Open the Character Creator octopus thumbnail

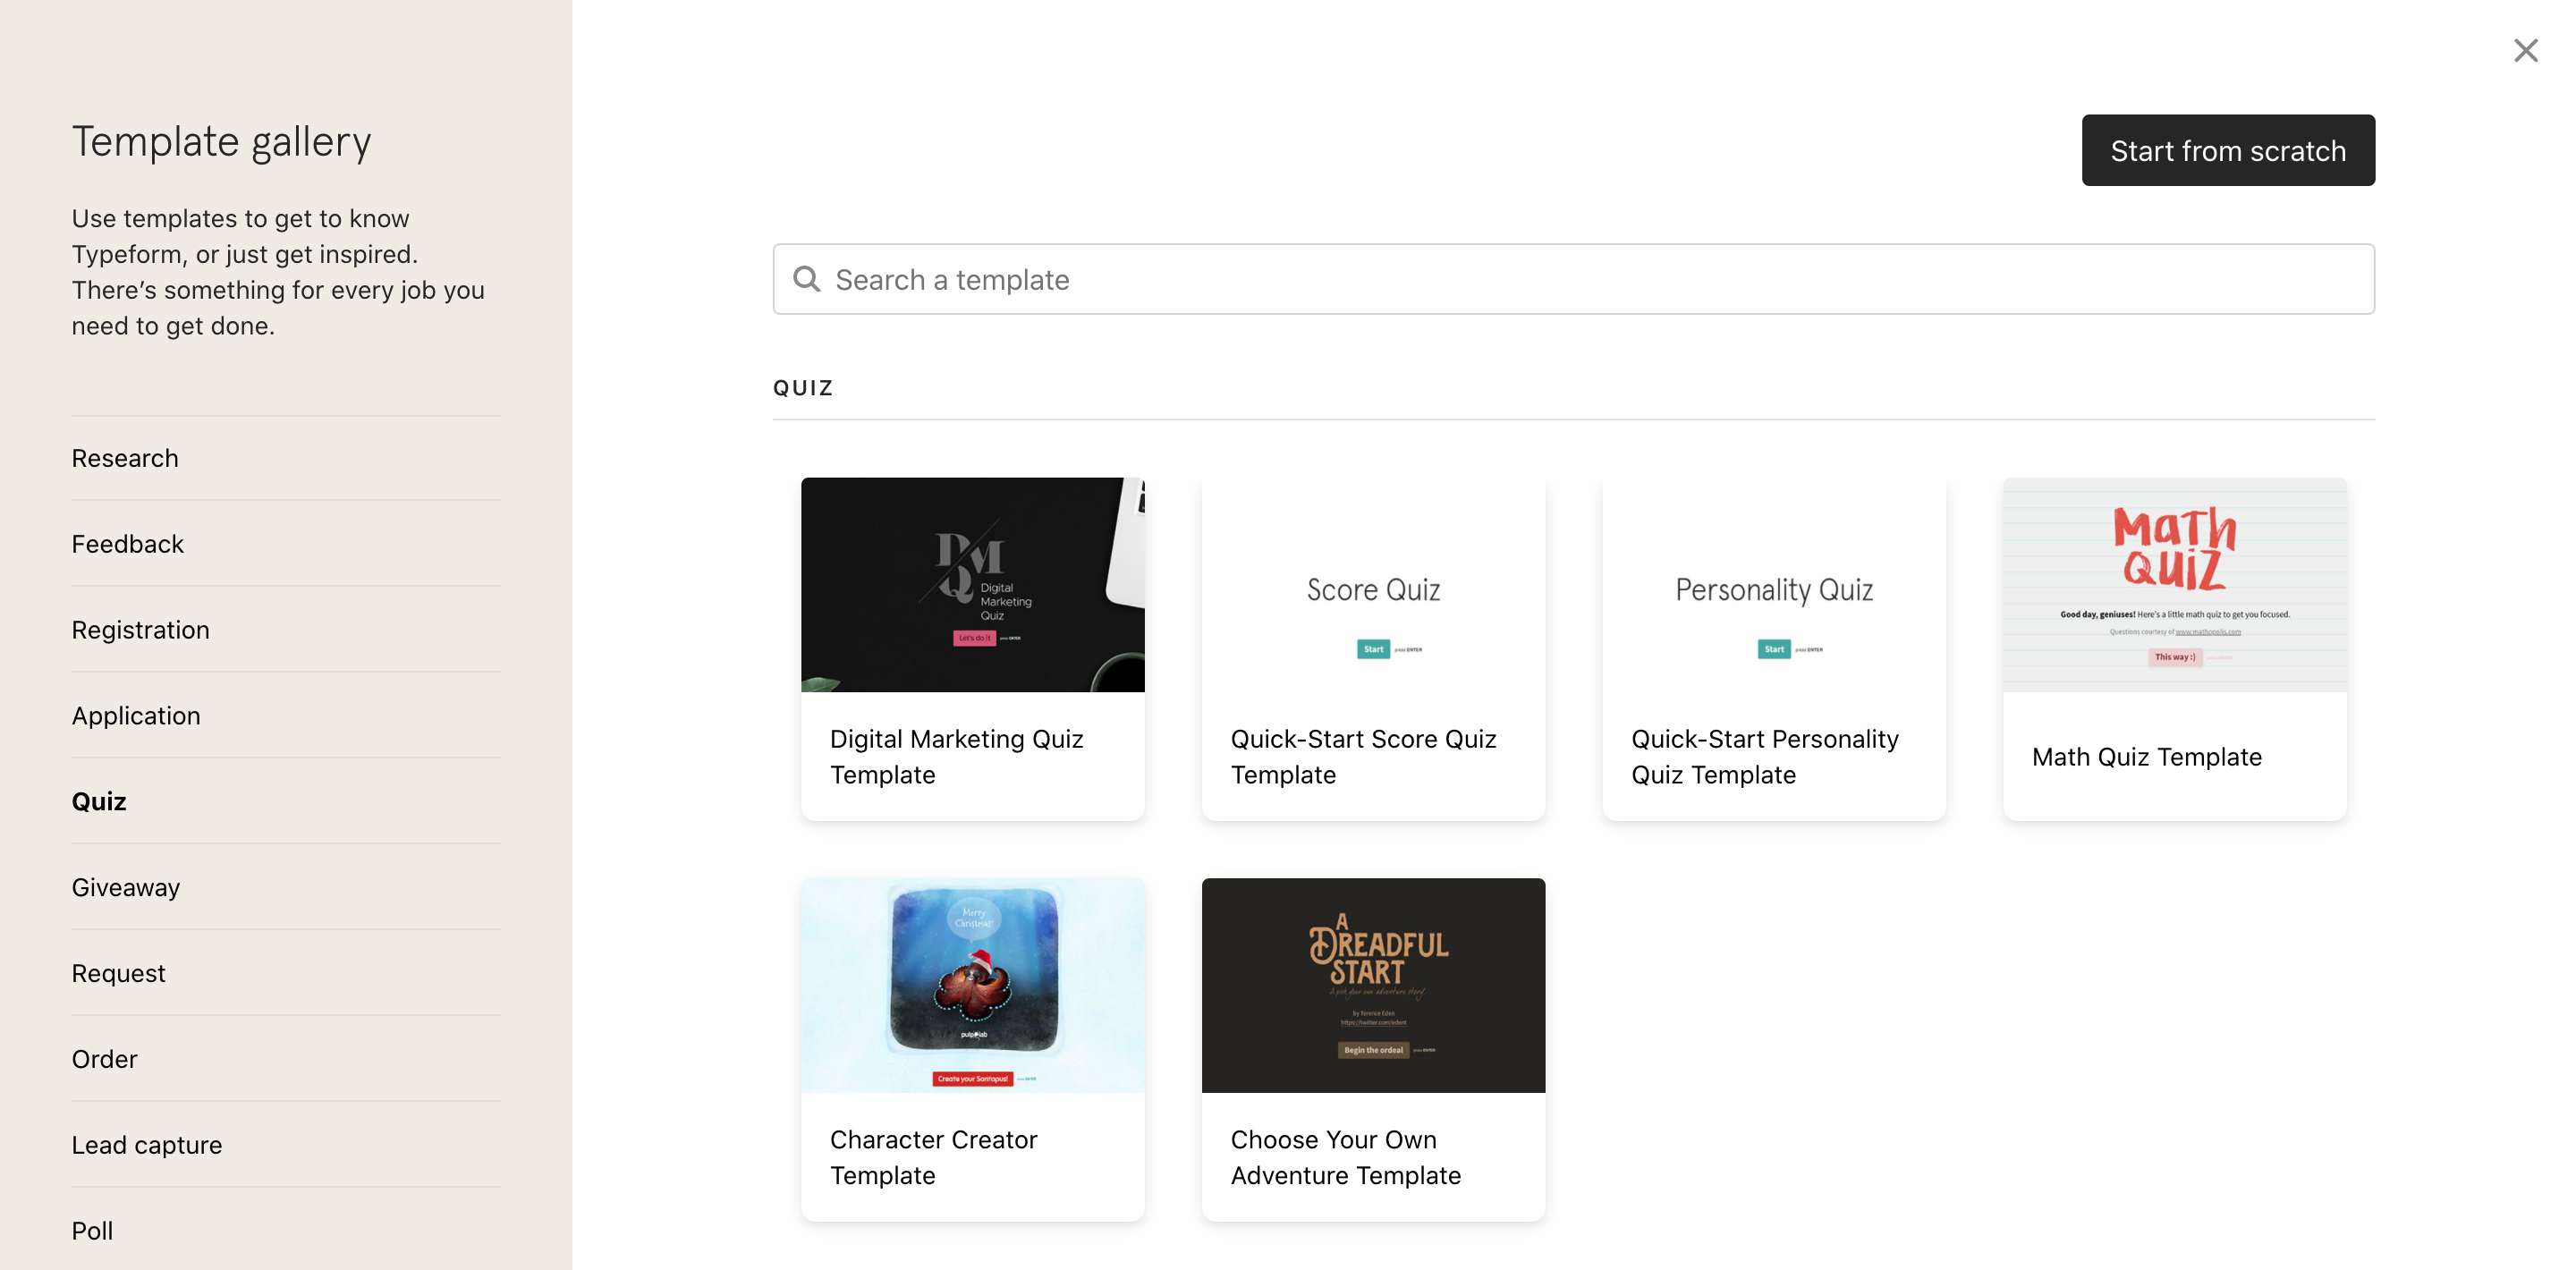(x=972, y=985)
